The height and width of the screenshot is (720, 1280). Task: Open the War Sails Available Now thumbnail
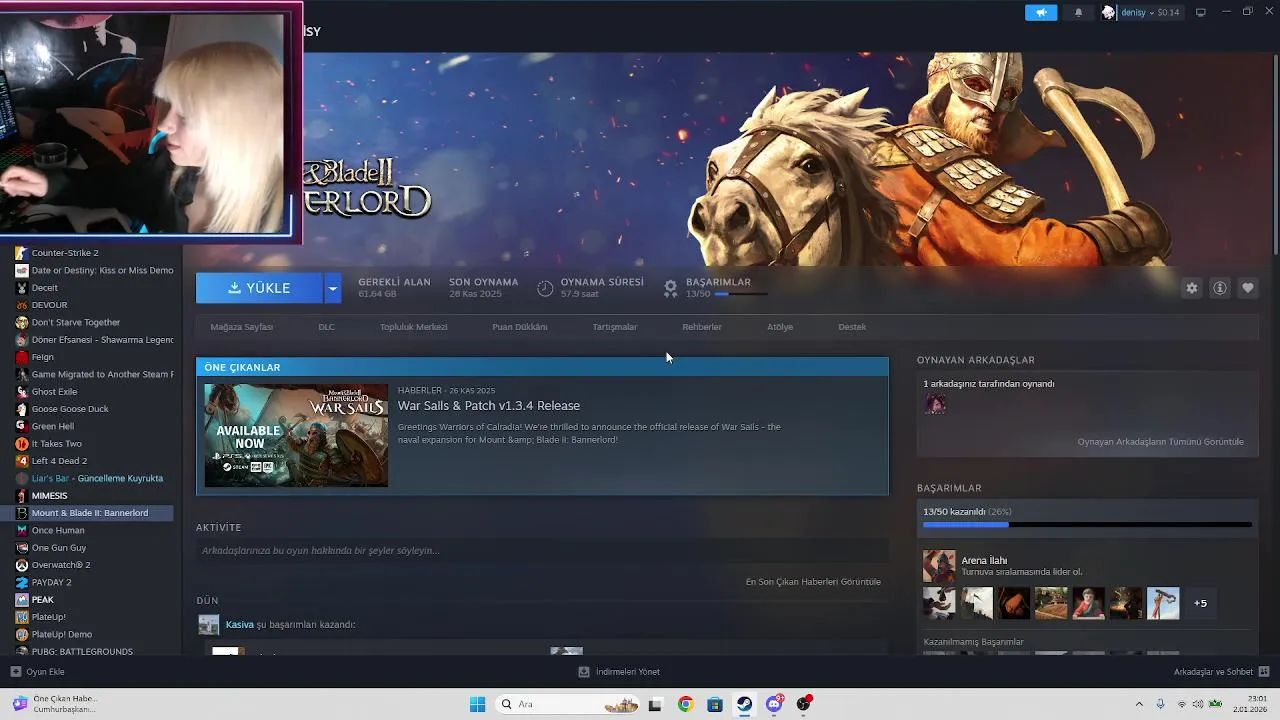point(296,435)
